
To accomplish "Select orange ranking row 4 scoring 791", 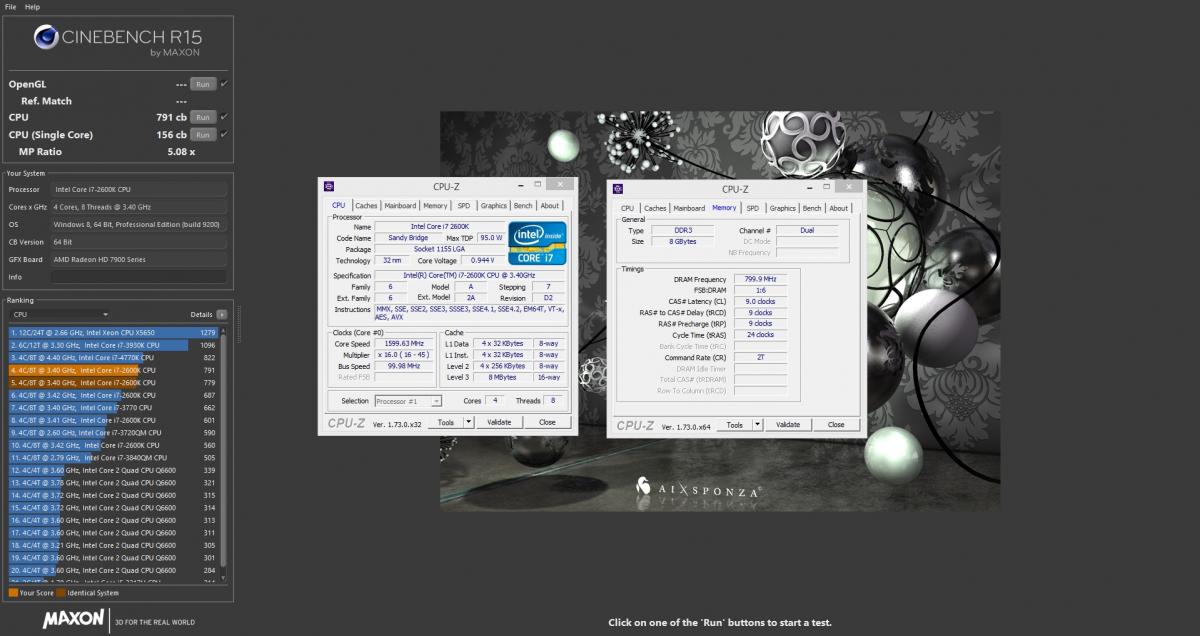I will (113, 370).
